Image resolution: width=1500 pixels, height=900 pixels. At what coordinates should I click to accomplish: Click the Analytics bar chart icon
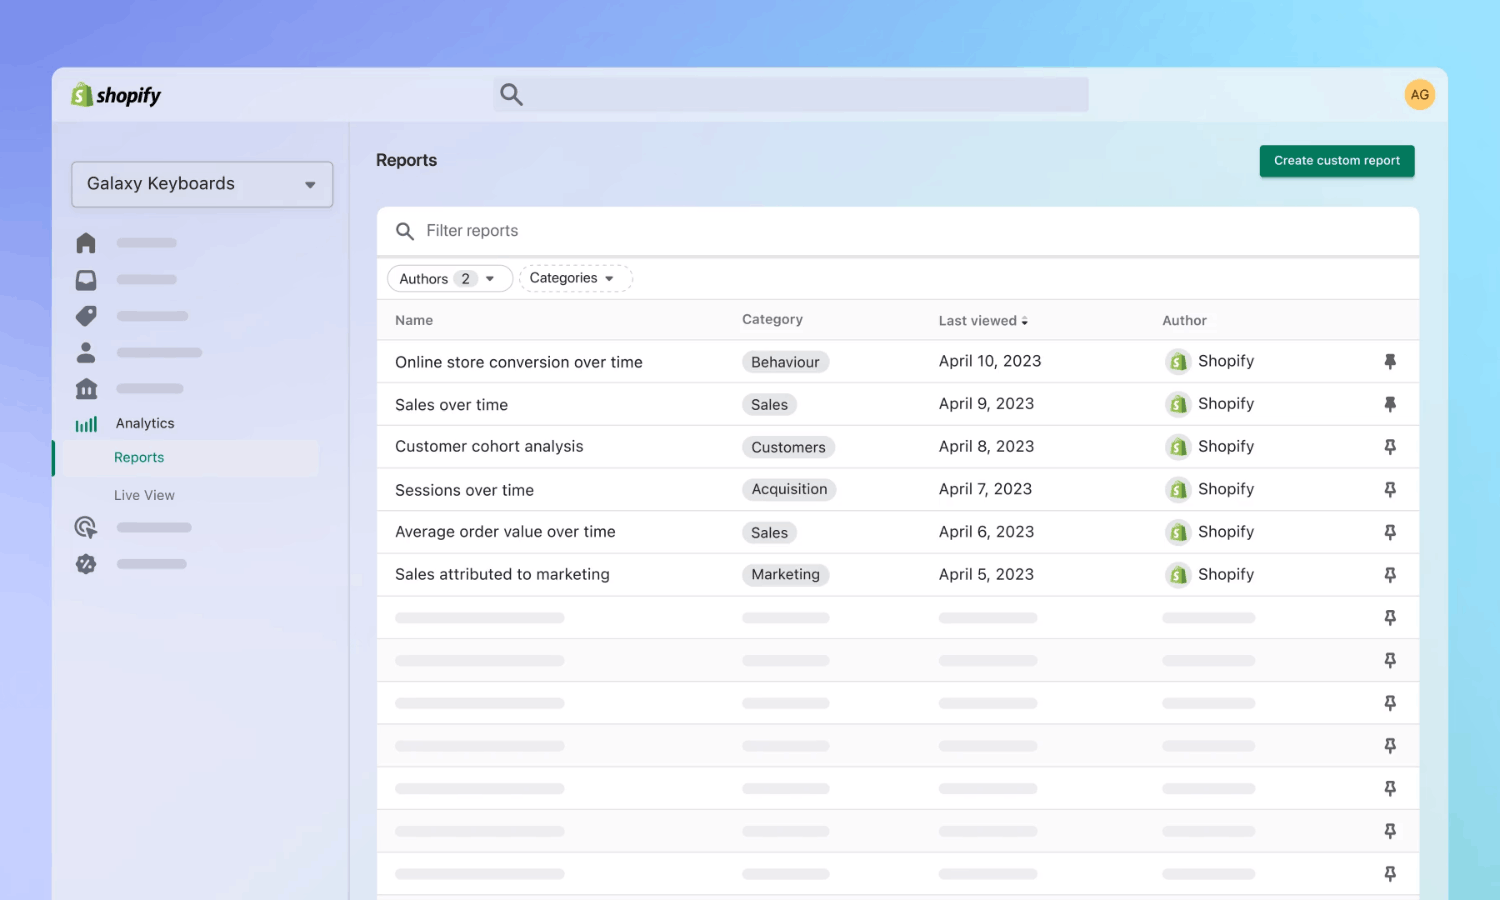click(x=86, y=424)
